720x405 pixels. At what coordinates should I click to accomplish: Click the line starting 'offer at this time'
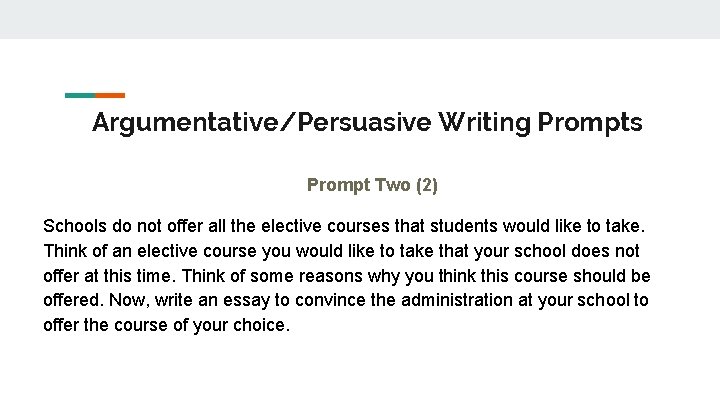coord(346,275)
